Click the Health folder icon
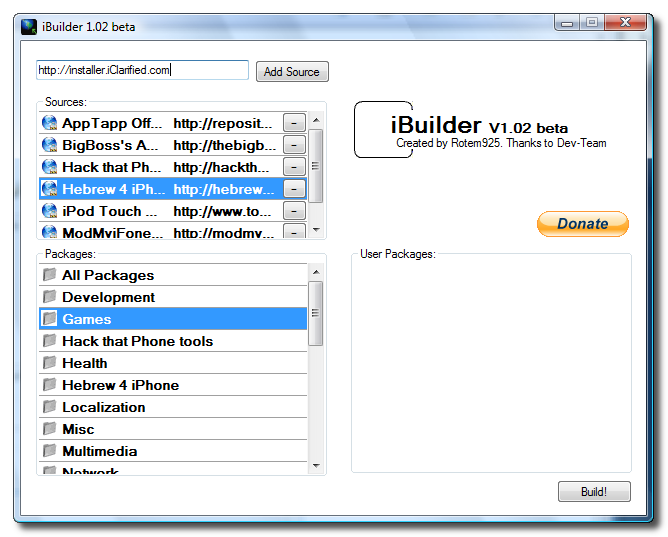Image resolution: width=668 pixels, height=537 pixels. pos(49,363)
